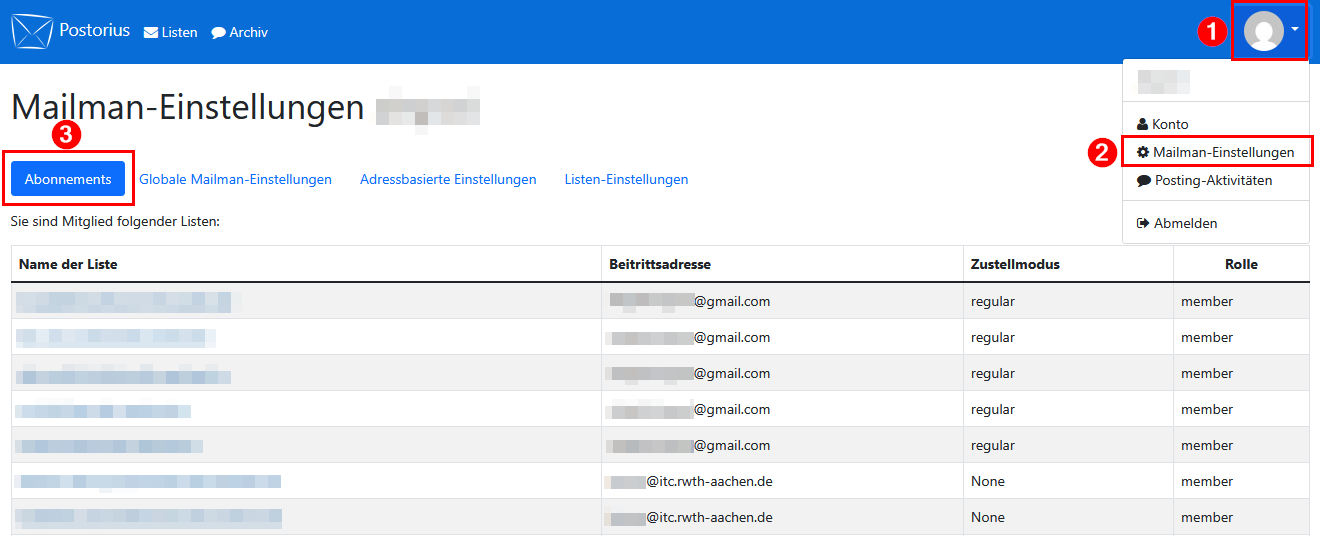Select the Abonnements tab
The image size is (1320, 536).
coord(68,179)
